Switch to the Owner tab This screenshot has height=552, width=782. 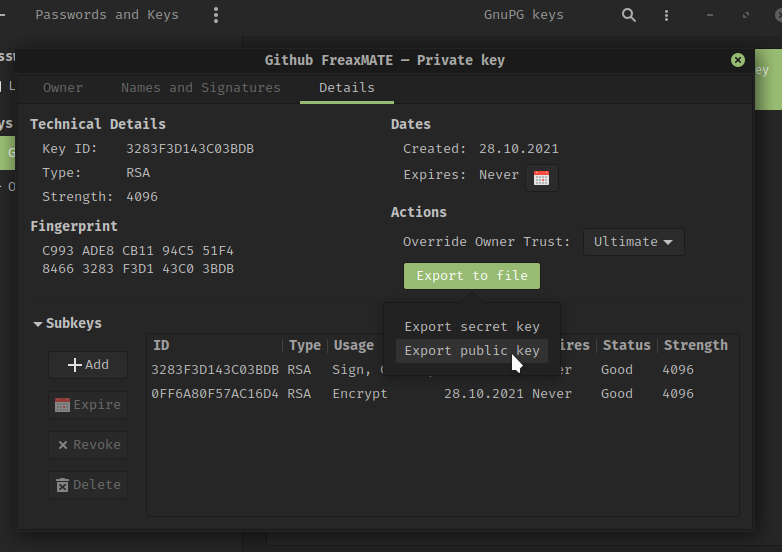(x=63, y=88)
